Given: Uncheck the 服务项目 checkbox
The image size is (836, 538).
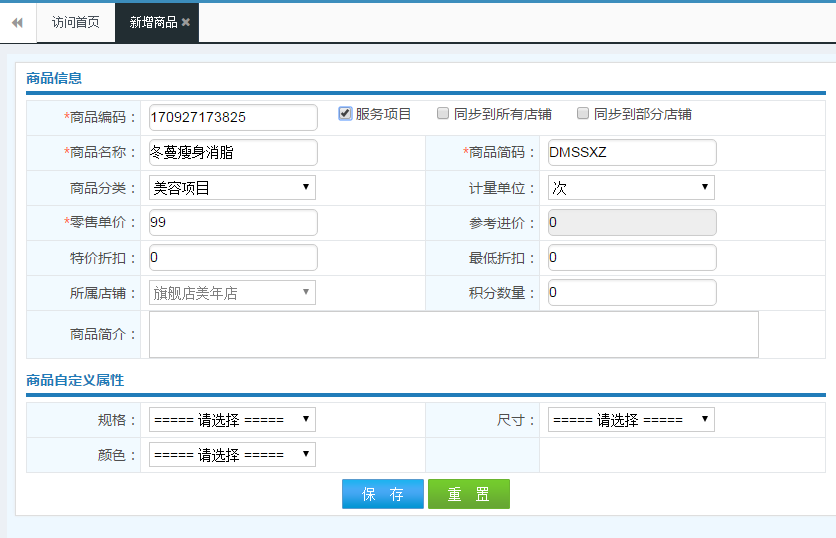Looking at the screenshot, I should click(x=346, y=114).
